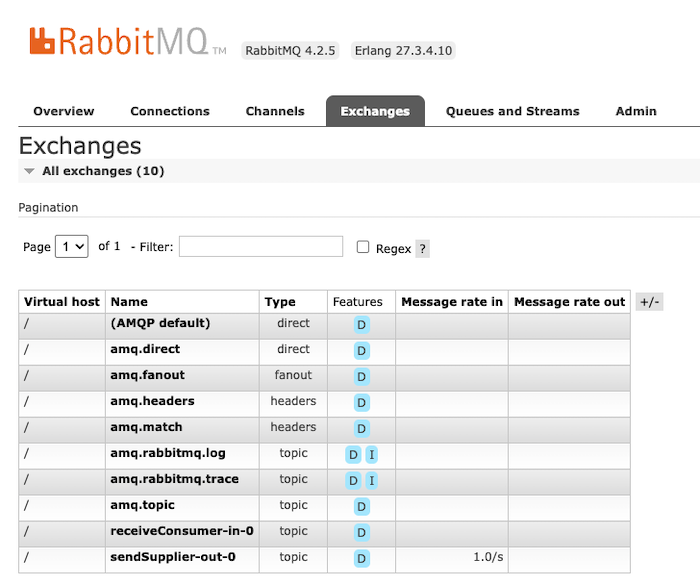Switch to the Queues and Streams tab
Image resolution: width=700 pixels, height=585 pixels.
(x=512, y=111)
